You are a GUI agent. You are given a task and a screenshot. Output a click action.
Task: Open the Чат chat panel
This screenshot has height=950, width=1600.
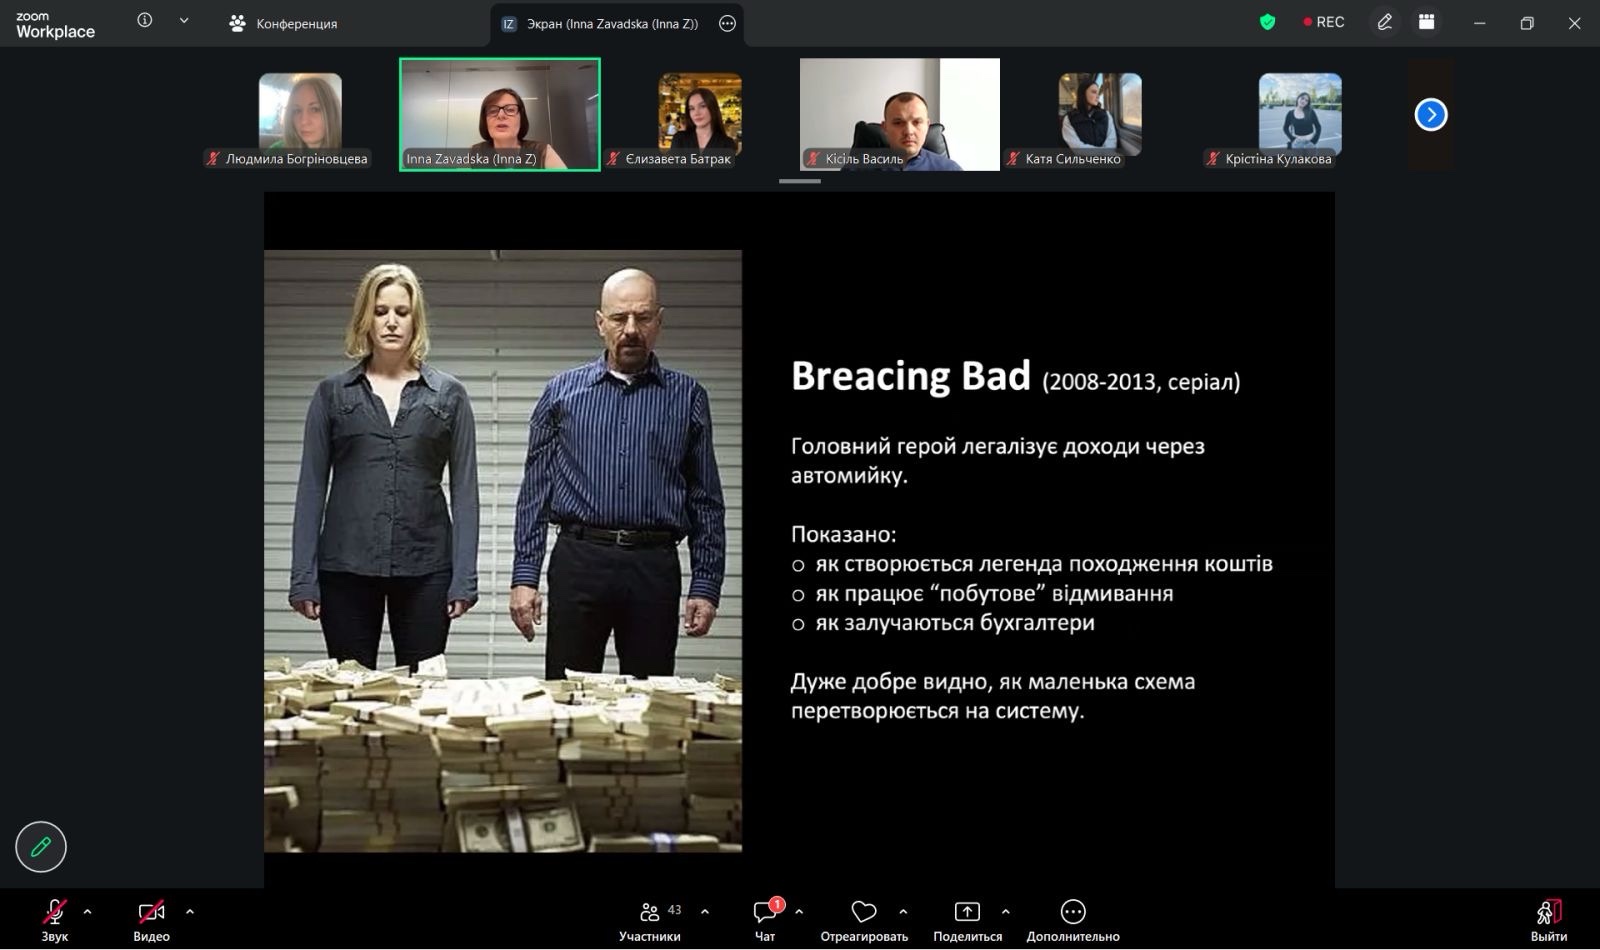(765, 920)
